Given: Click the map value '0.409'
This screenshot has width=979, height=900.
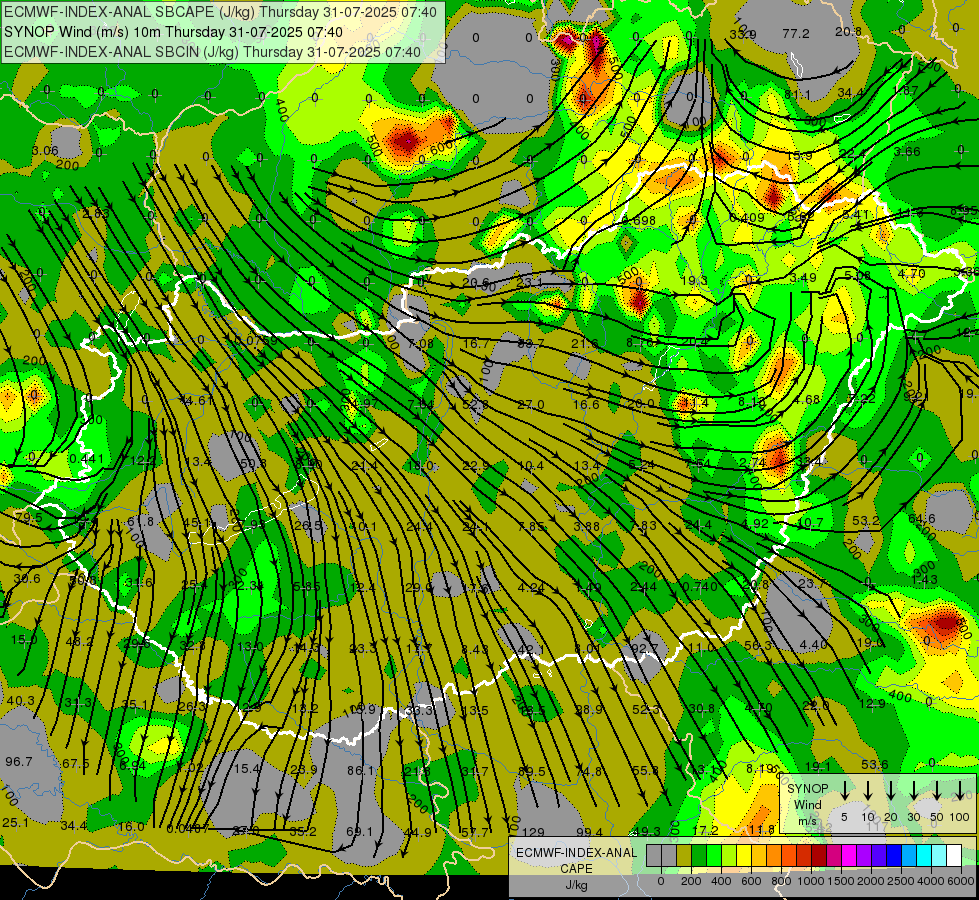Looking at the screenshot, I should click(x=747, y=218).
